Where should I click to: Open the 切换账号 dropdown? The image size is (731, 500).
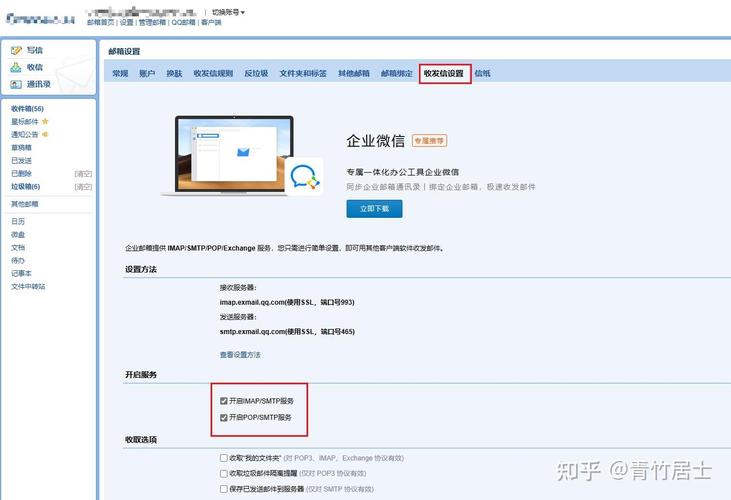(x=228, y=12)
